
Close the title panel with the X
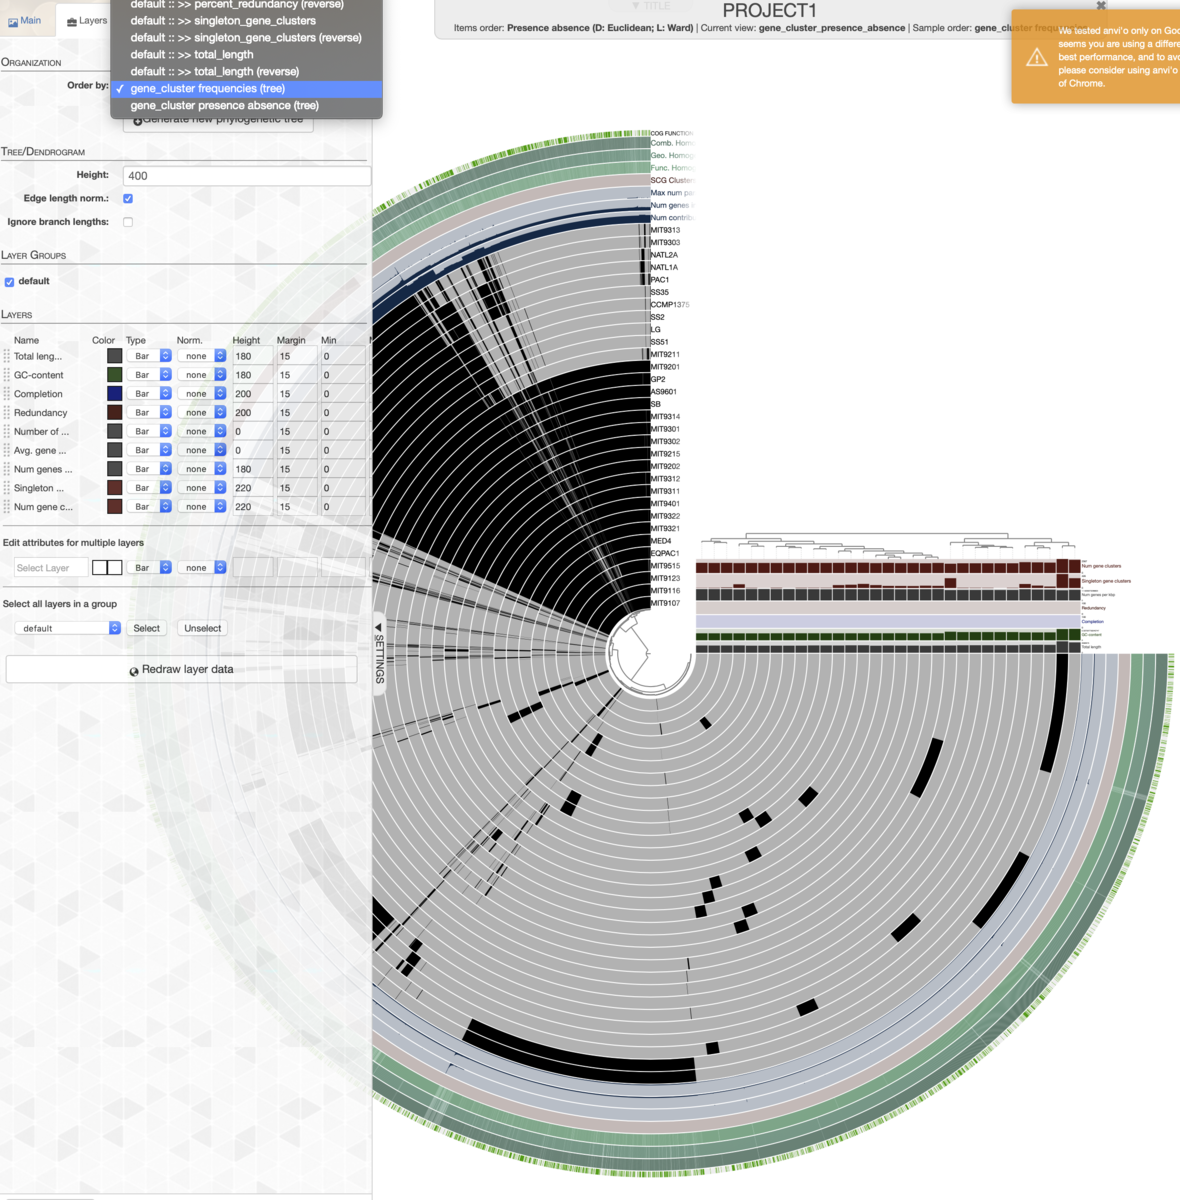(x=1101, y=6)
